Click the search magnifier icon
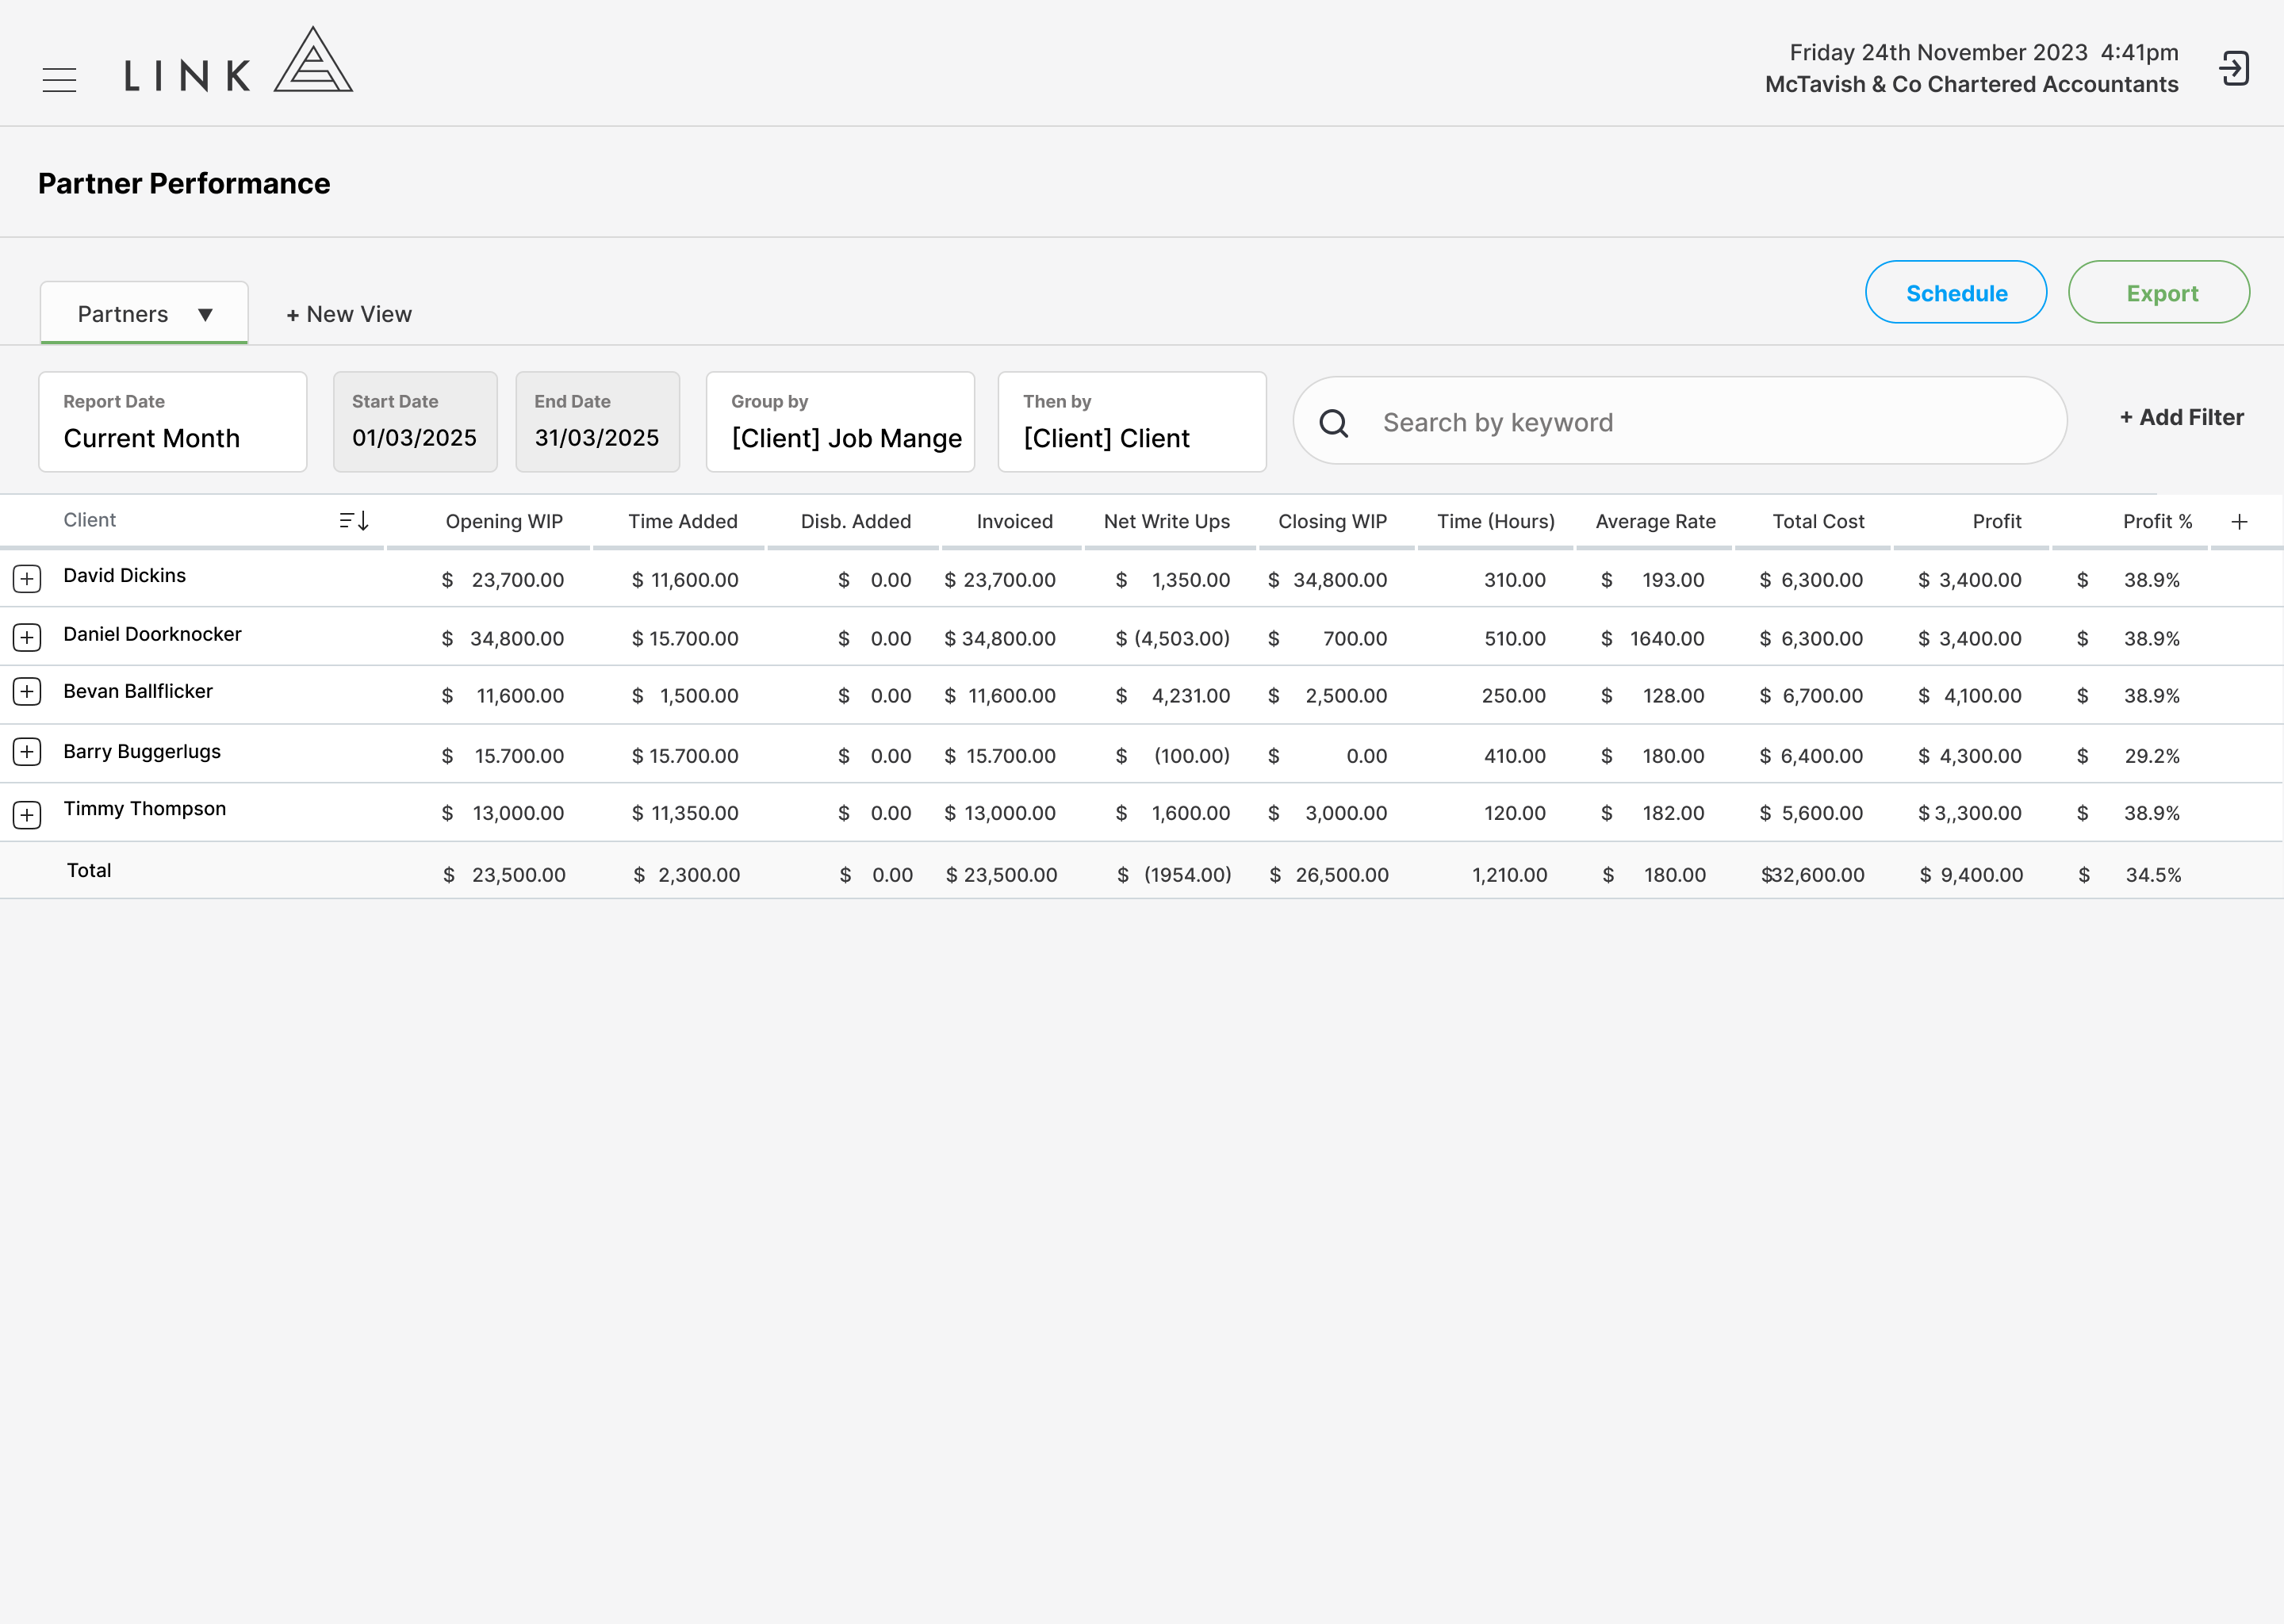 coord(1334,423)
